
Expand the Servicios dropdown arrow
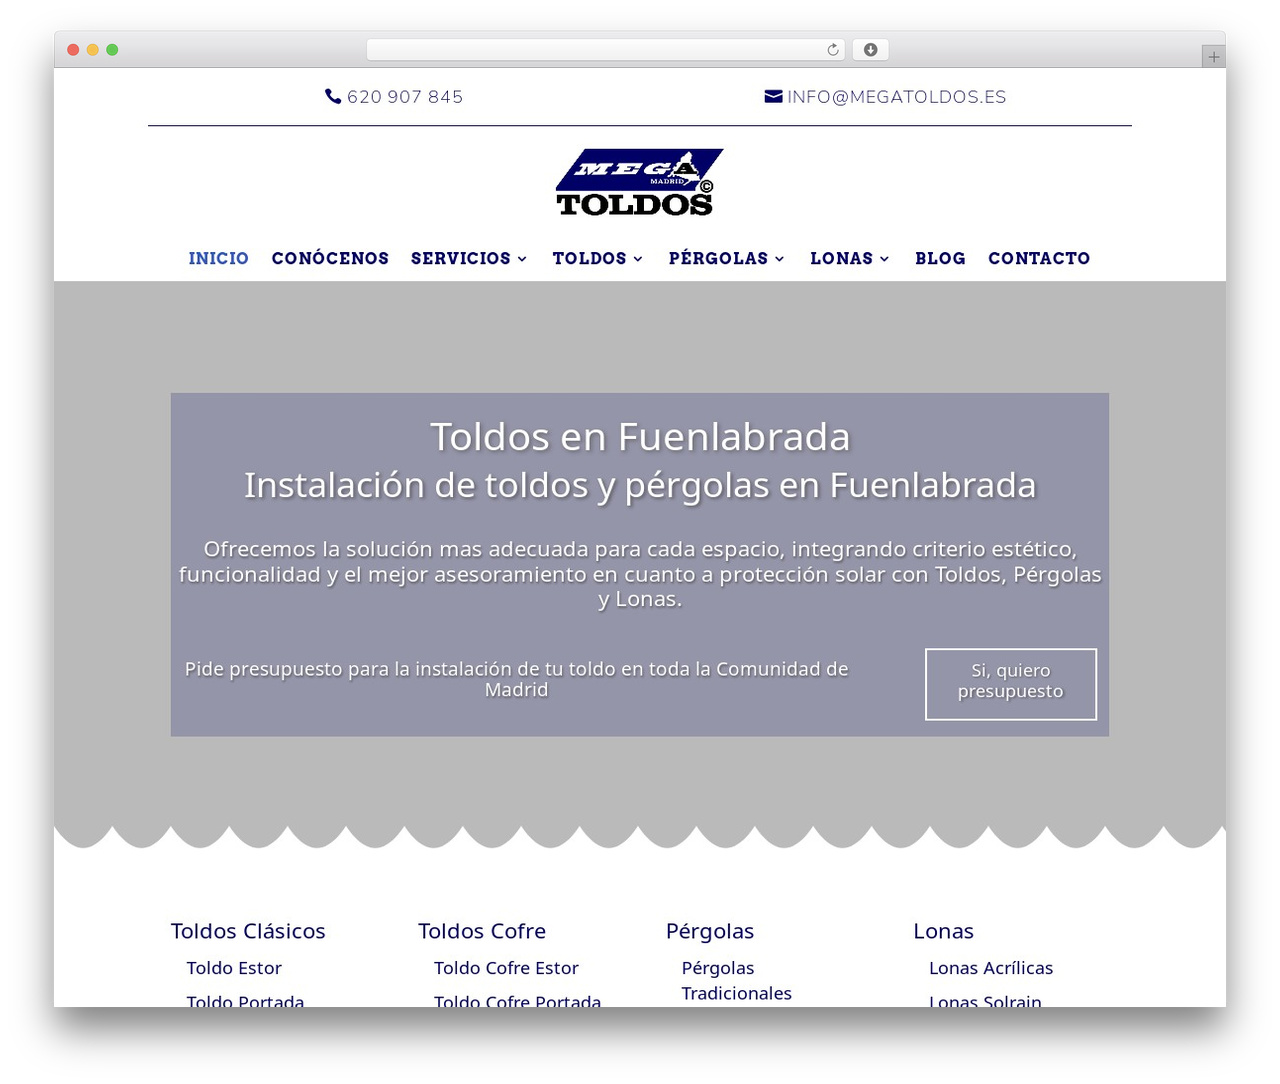tap(522, 259)
